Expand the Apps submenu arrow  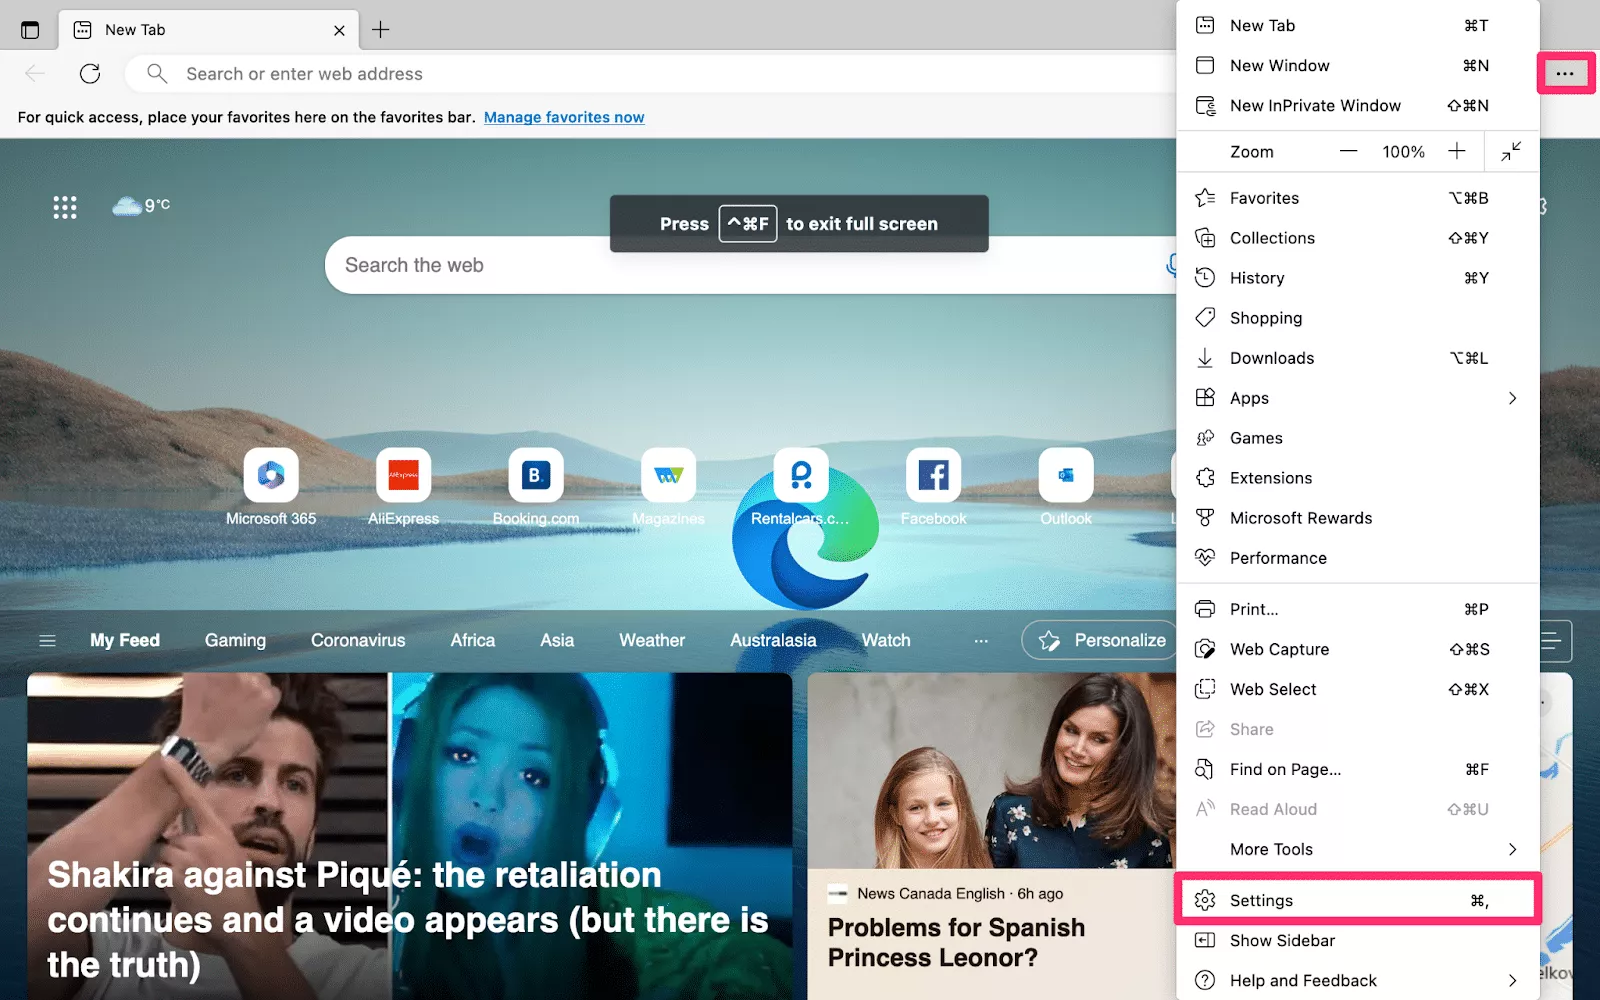1512,398
